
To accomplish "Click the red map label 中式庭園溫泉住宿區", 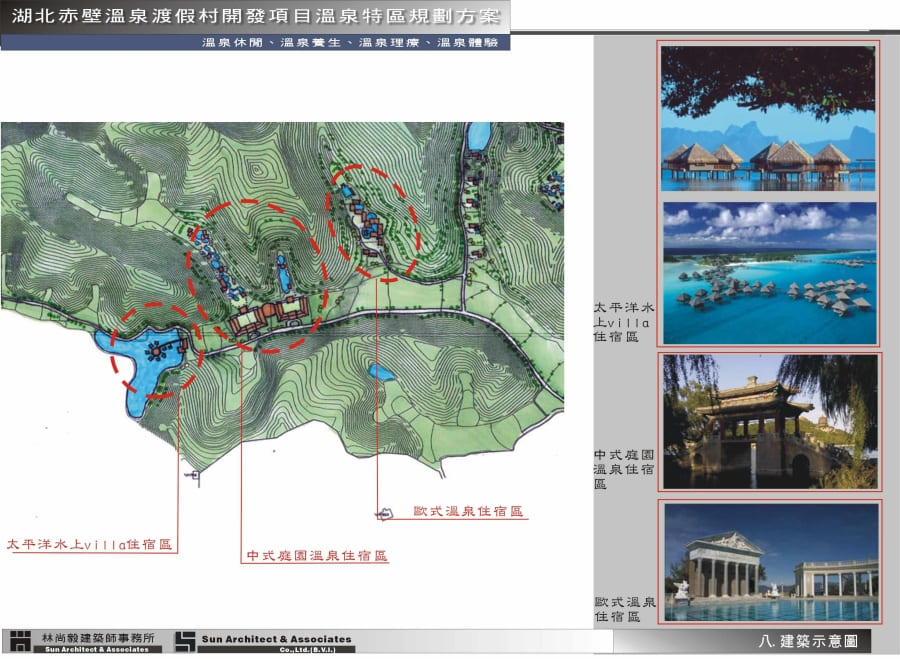I will tap(317, 556).
